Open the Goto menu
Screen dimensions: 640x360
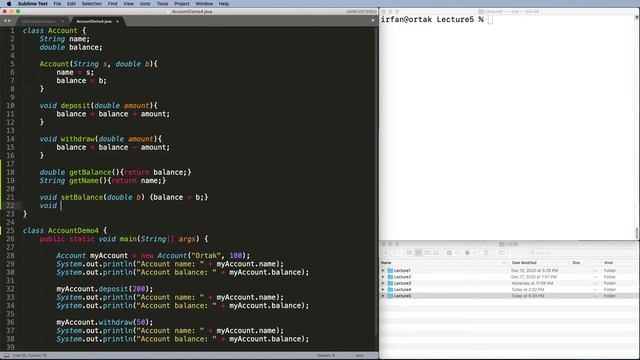click(145, 4)
